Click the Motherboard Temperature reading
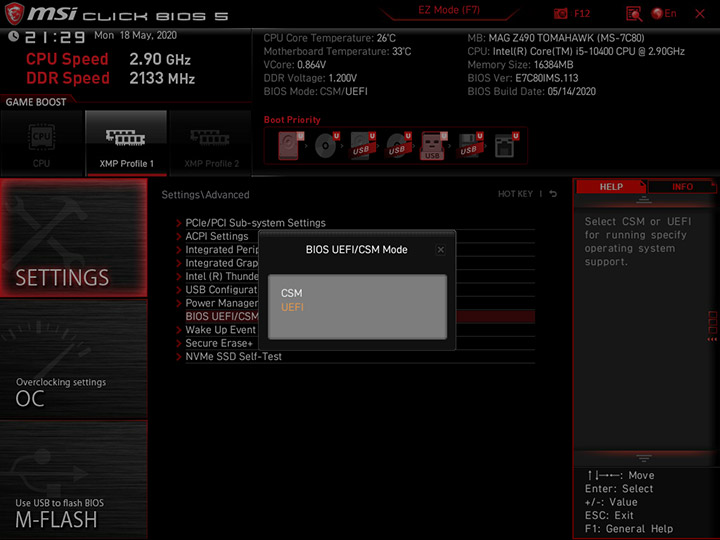The width and height of the screenshot is (720, 540). coord(337,51)
